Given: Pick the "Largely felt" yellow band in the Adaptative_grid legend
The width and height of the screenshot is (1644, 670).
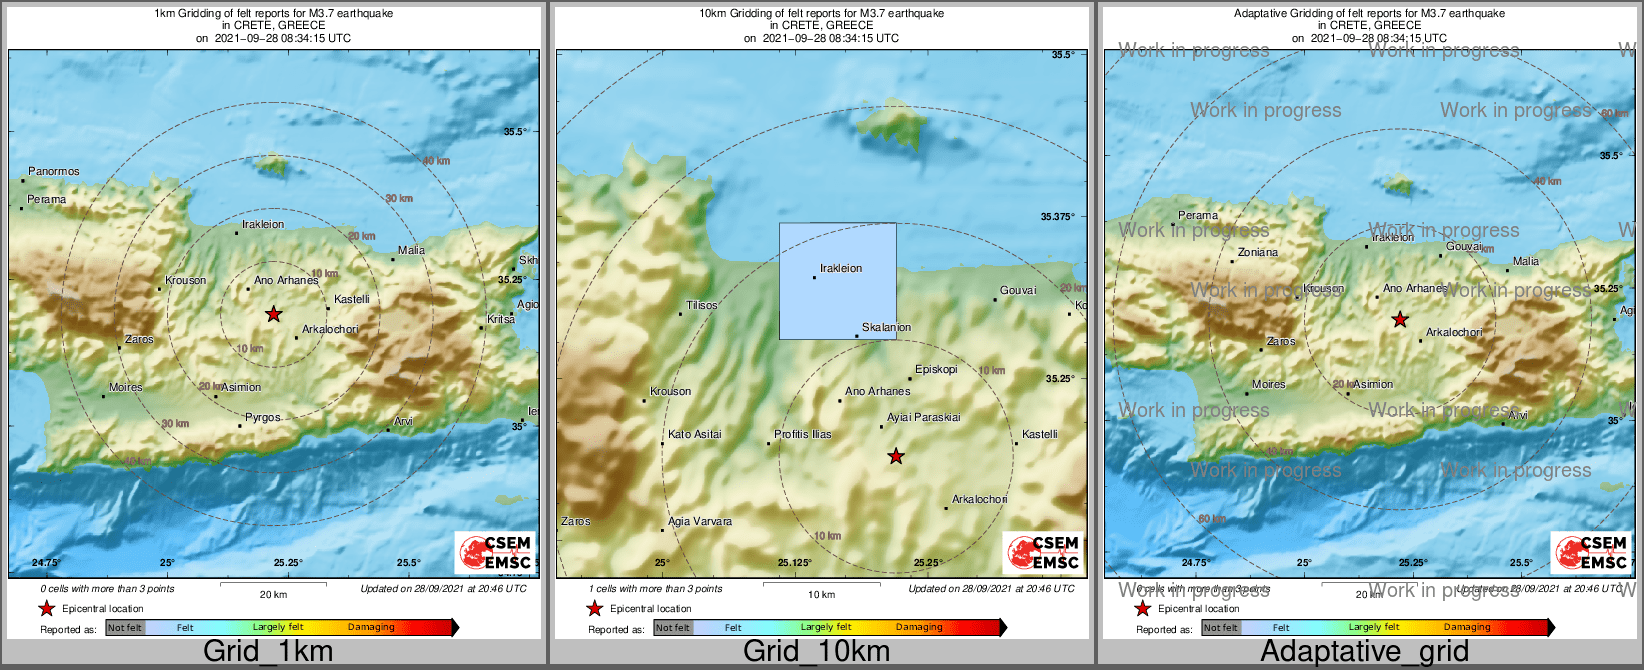Looking at the screenshot, I should click(x=1374, y=628).
